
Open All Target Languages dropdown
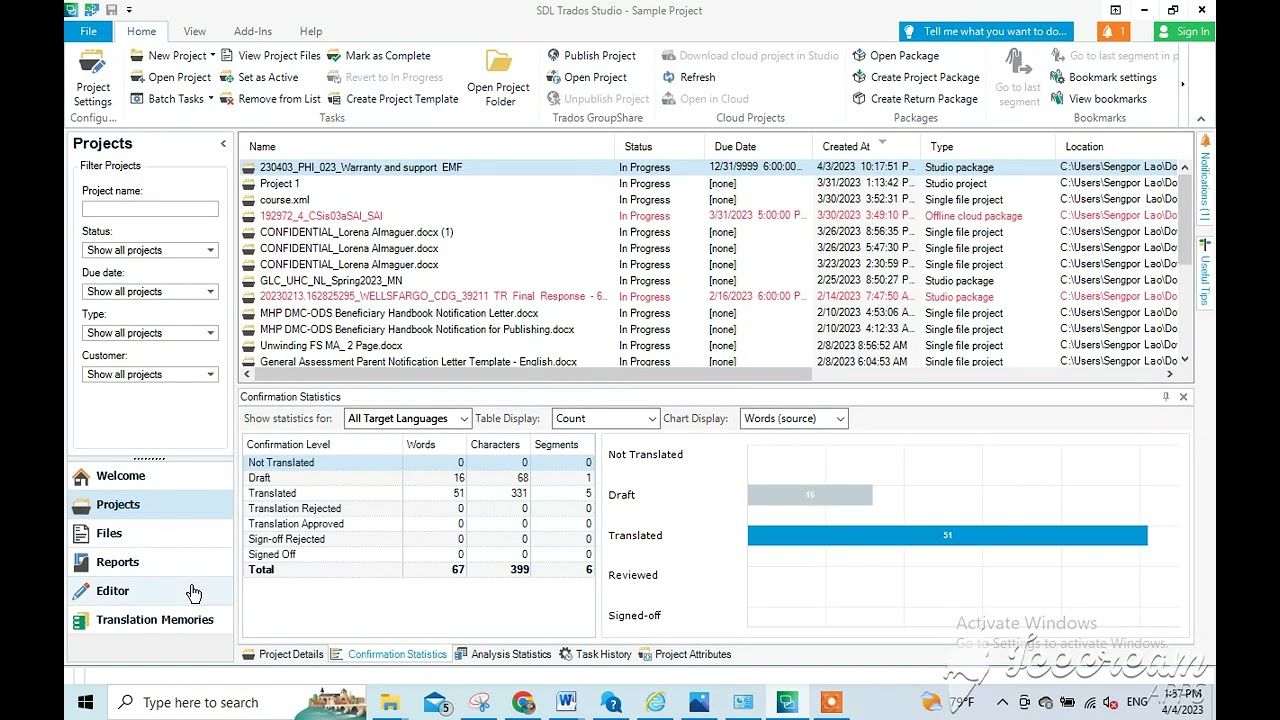407,419
